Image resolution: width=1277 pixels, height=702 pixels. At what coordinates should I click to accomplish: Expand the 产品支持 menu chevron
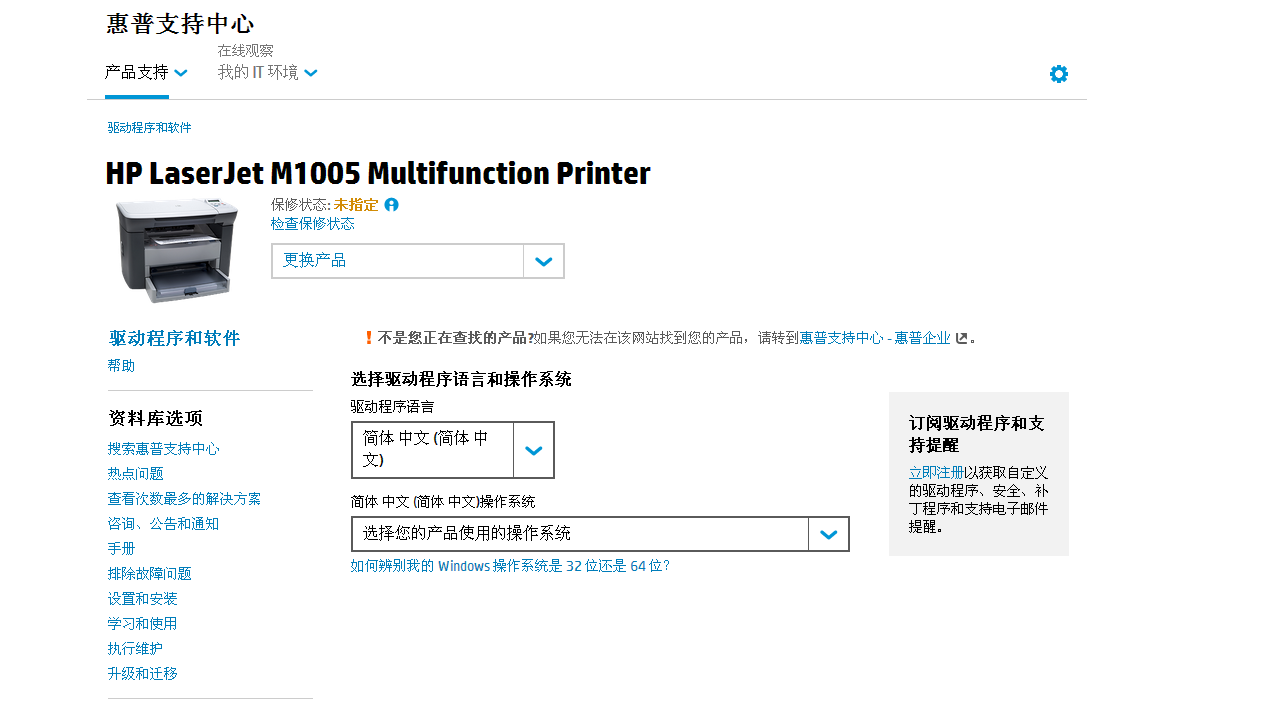click(x=181, y=72)
